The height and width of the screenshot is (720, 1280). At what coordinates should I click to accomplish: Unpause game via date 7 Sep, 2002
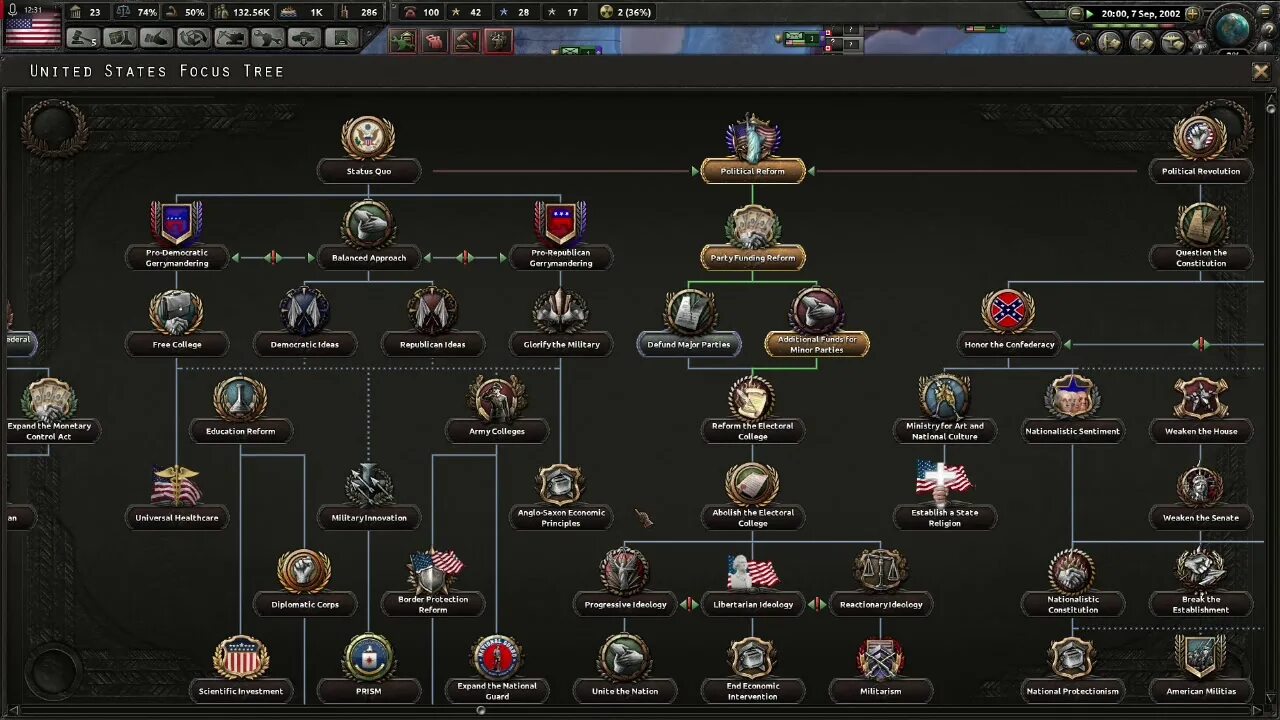click(x=1139, y=14)
